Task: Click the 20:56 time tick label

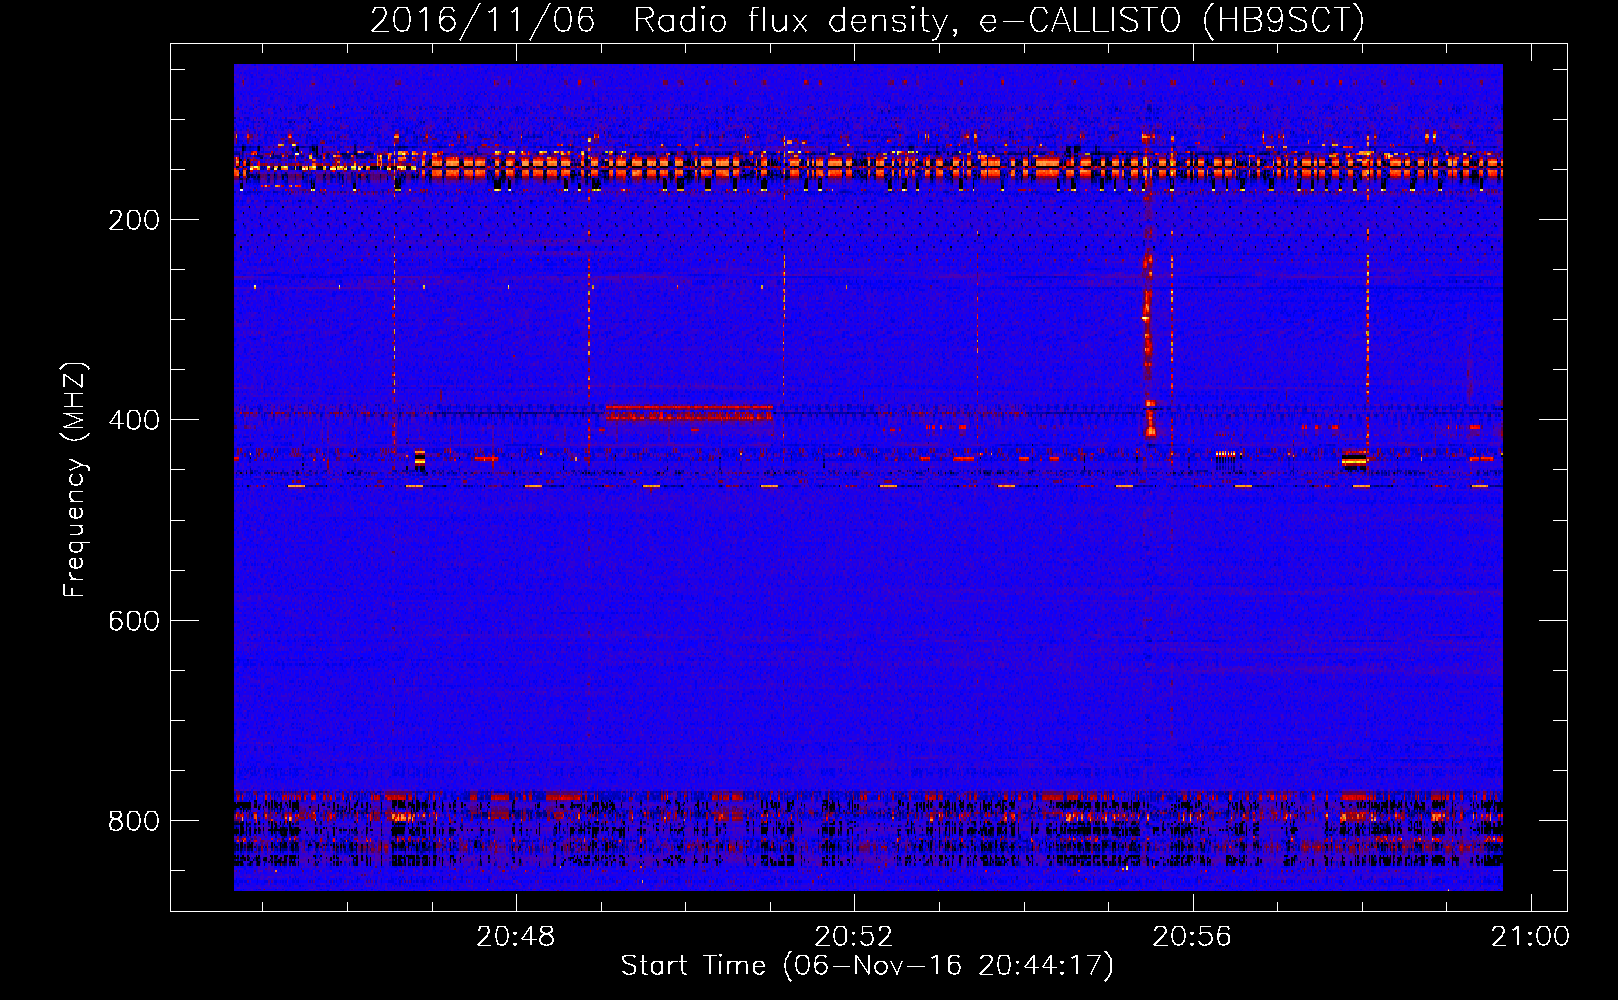Action: (1192, 937)
